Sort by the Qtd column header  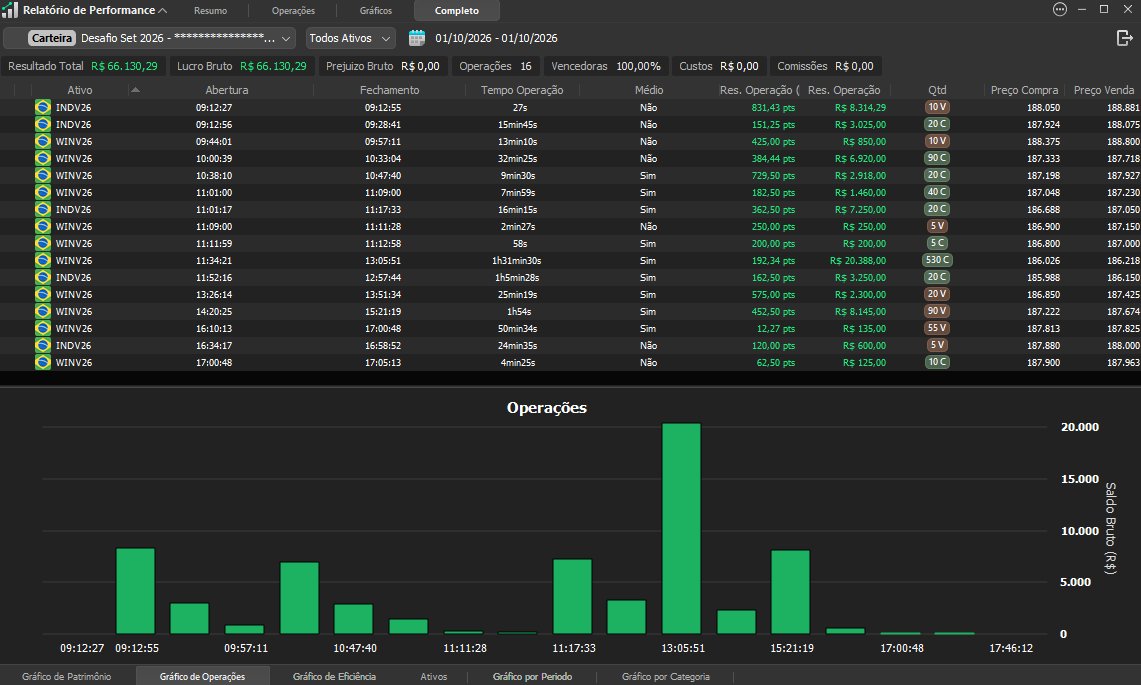pos(937,90)
